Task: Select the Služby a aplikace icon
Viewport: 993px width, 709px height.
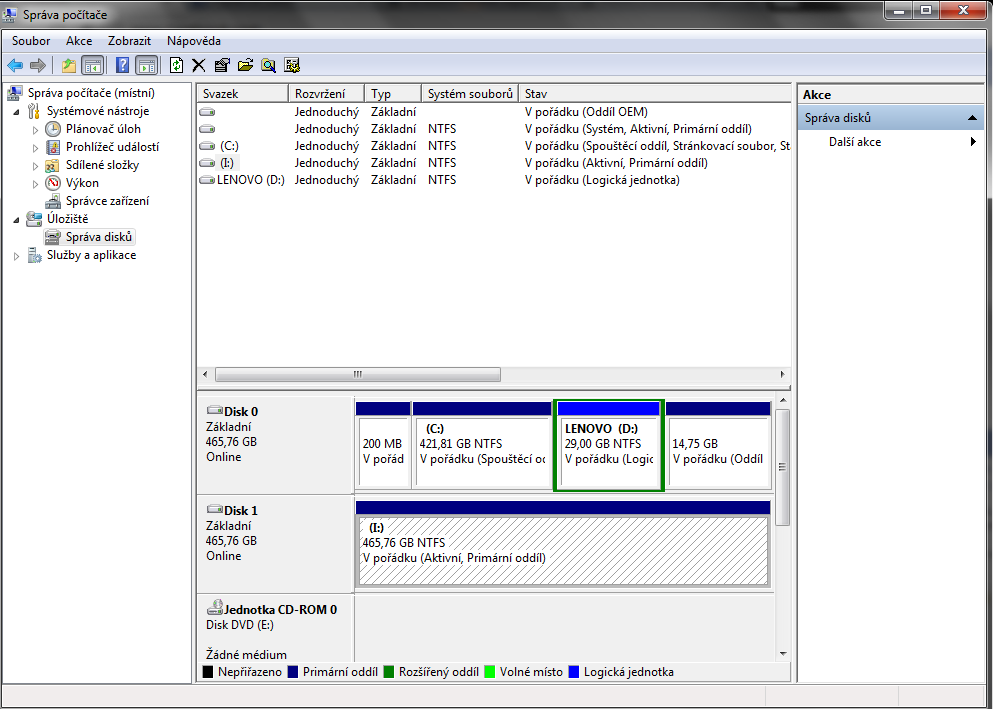Action: [34, 255]
